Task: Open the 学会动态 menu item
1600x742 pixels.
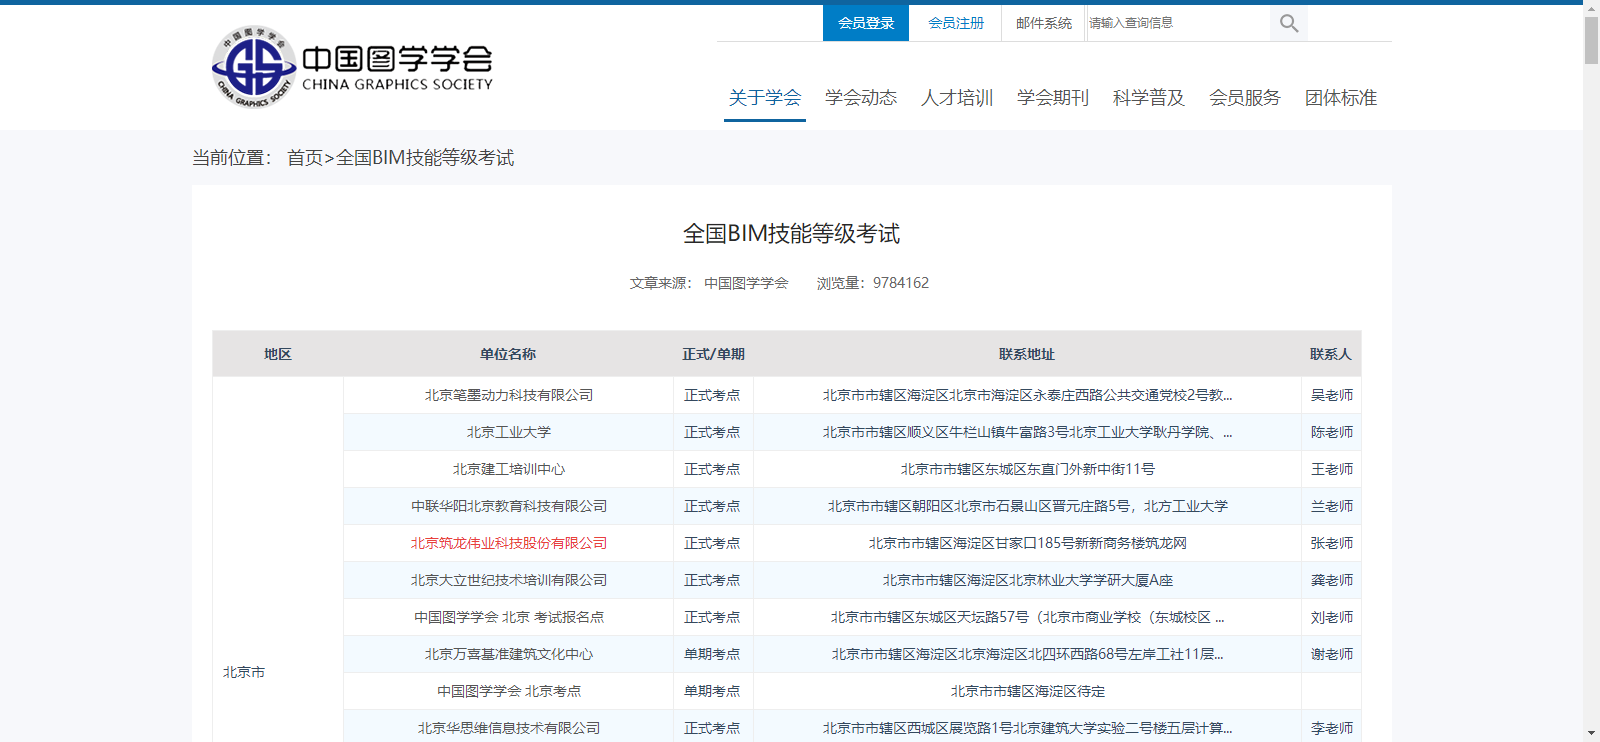Action: coord(861,98)
